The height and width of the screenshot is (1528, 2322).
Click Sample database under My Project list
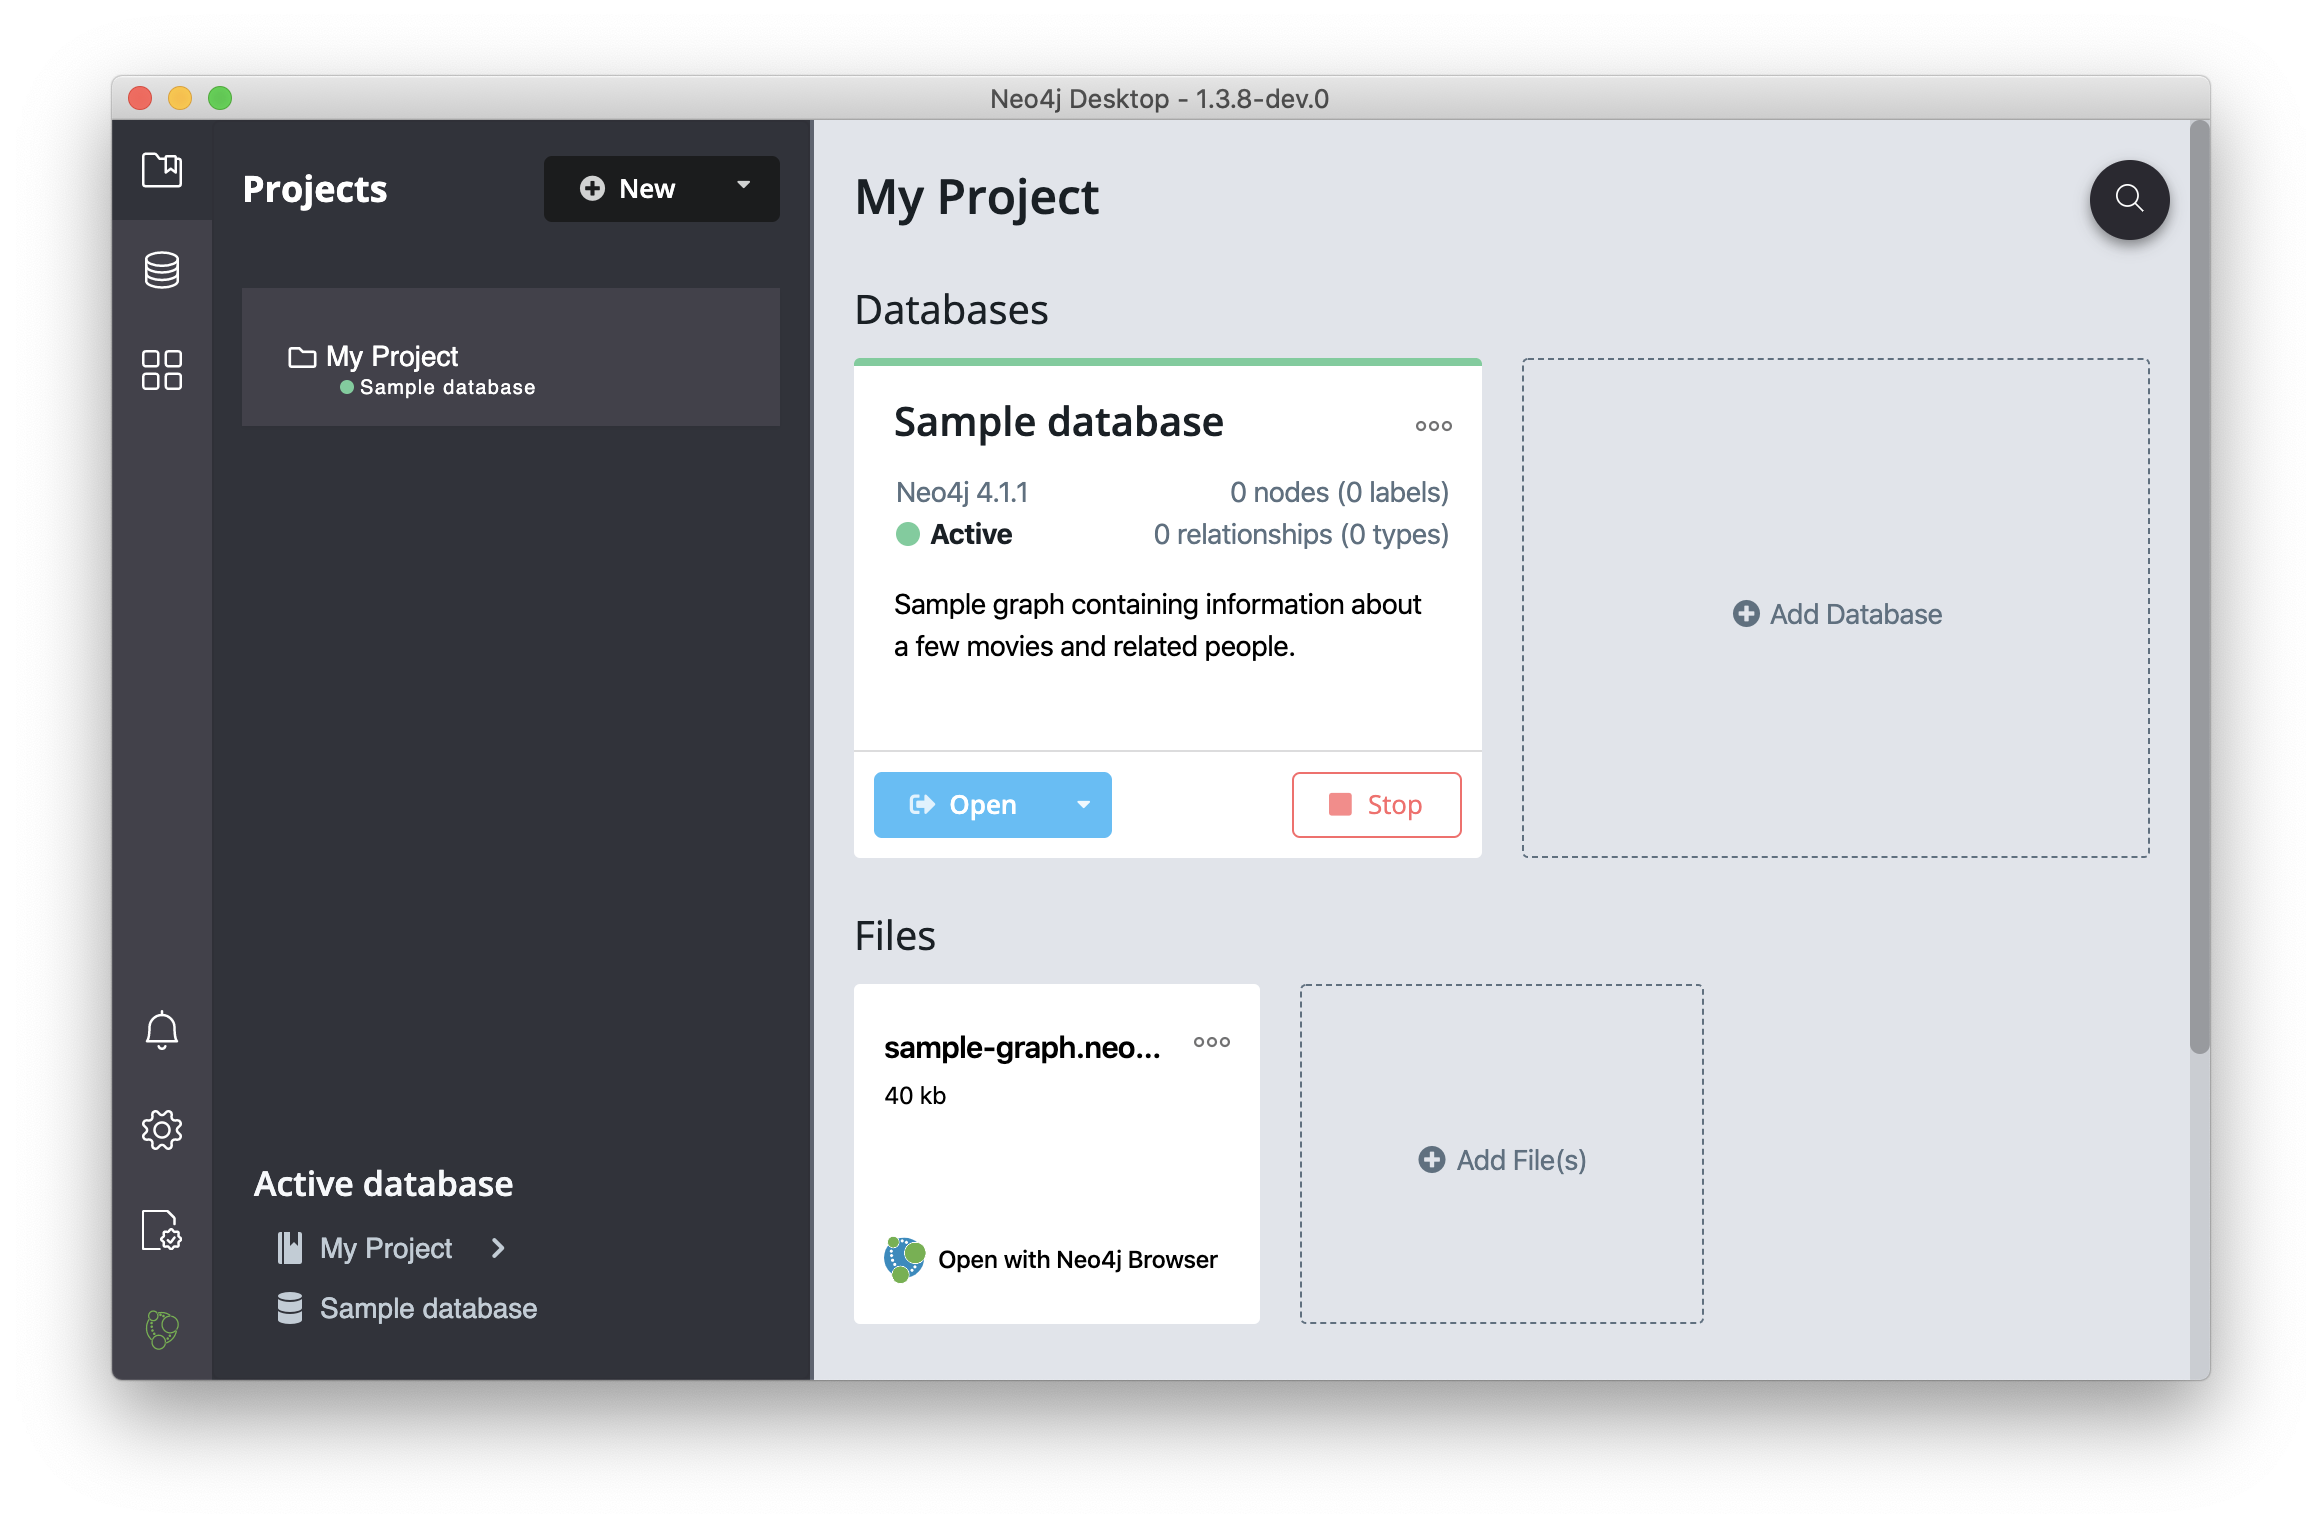[447, 388]
